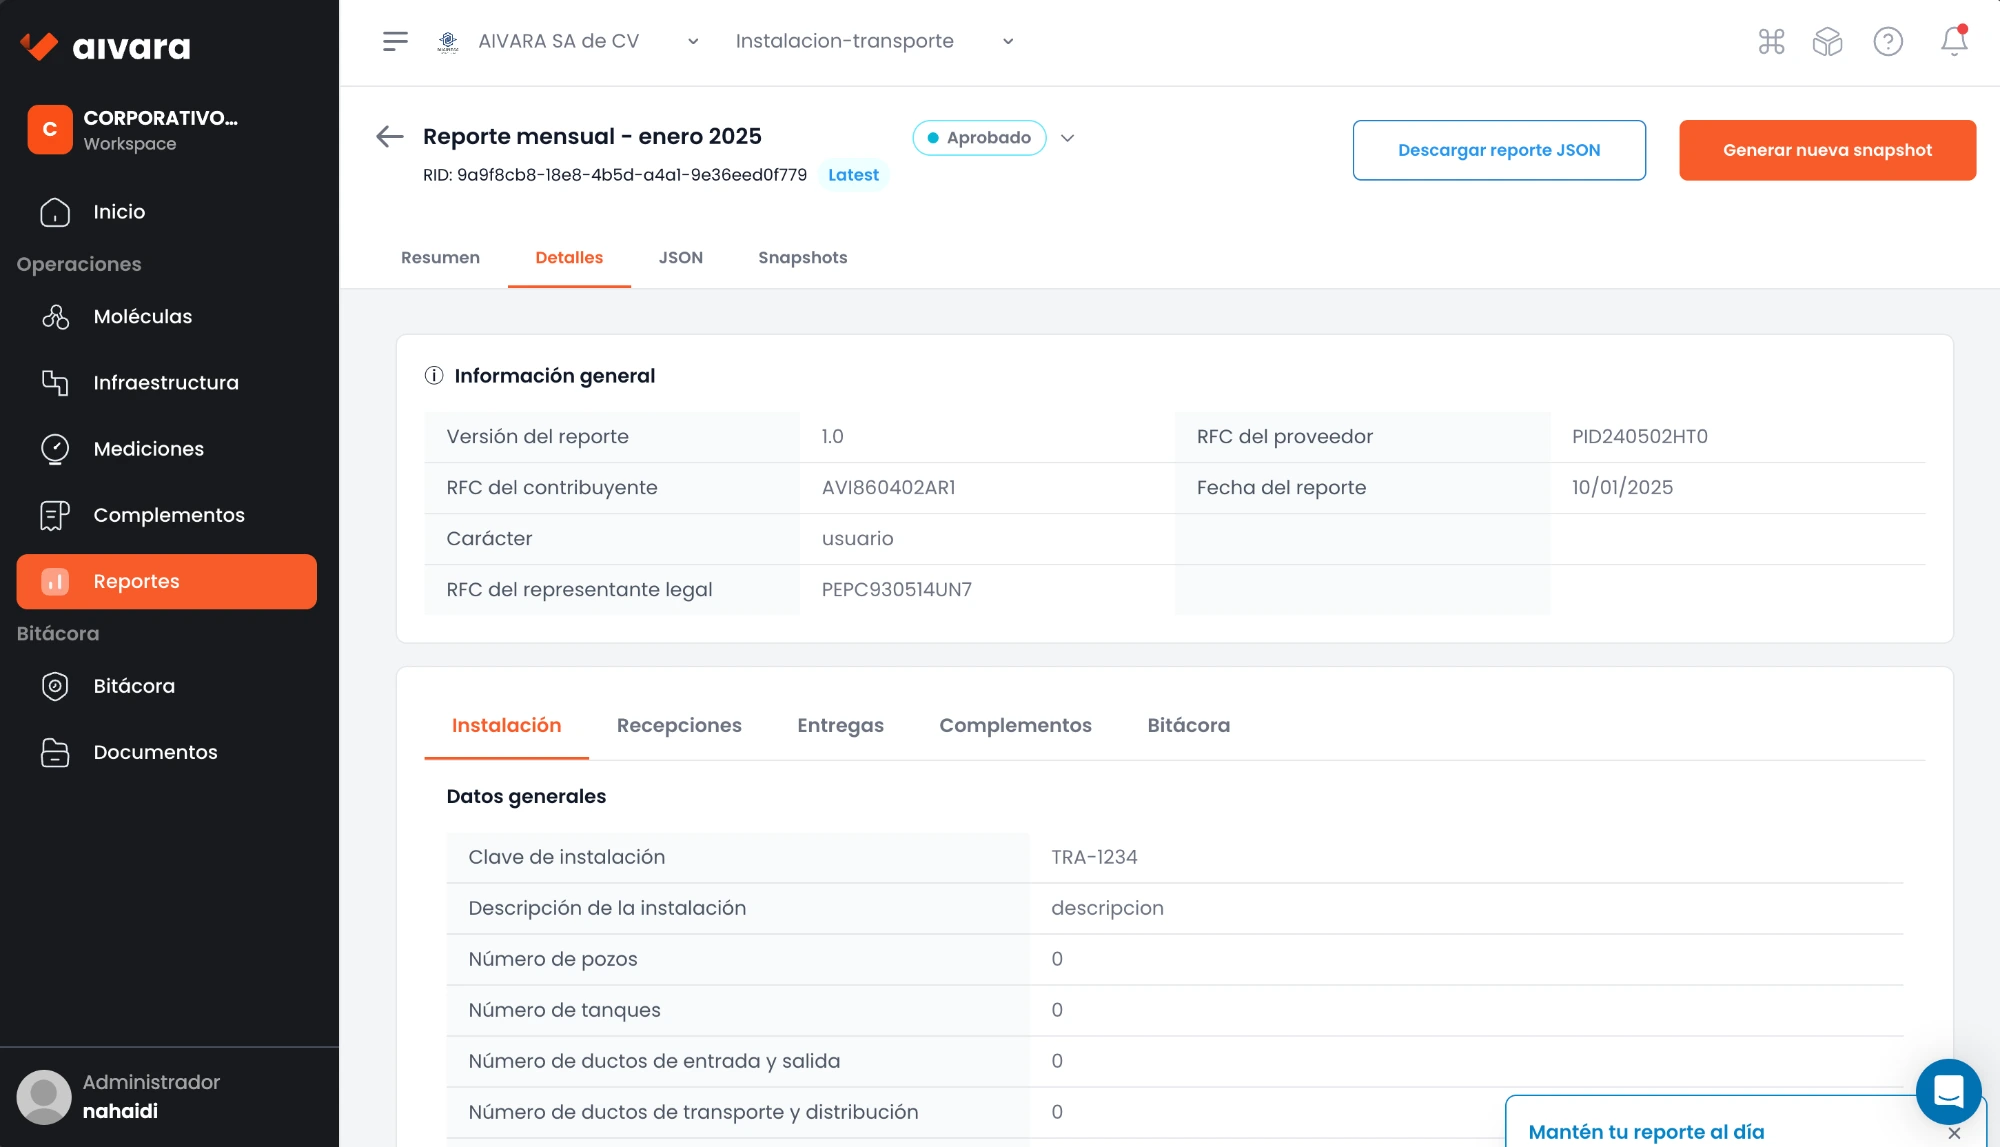This screenshot has width=2000, height=1147.
Task: Click the Moléculas molecule icon
Action: (55, 317)
